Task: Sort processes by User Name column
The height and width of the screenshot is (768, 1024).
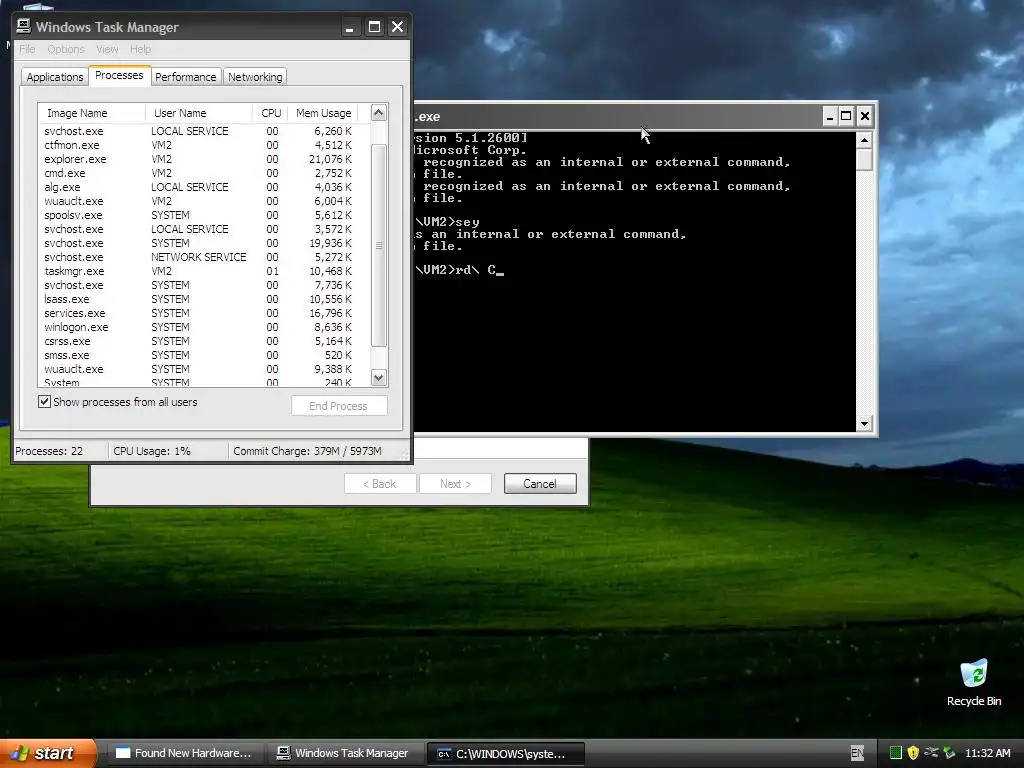Action: (199, 113)
